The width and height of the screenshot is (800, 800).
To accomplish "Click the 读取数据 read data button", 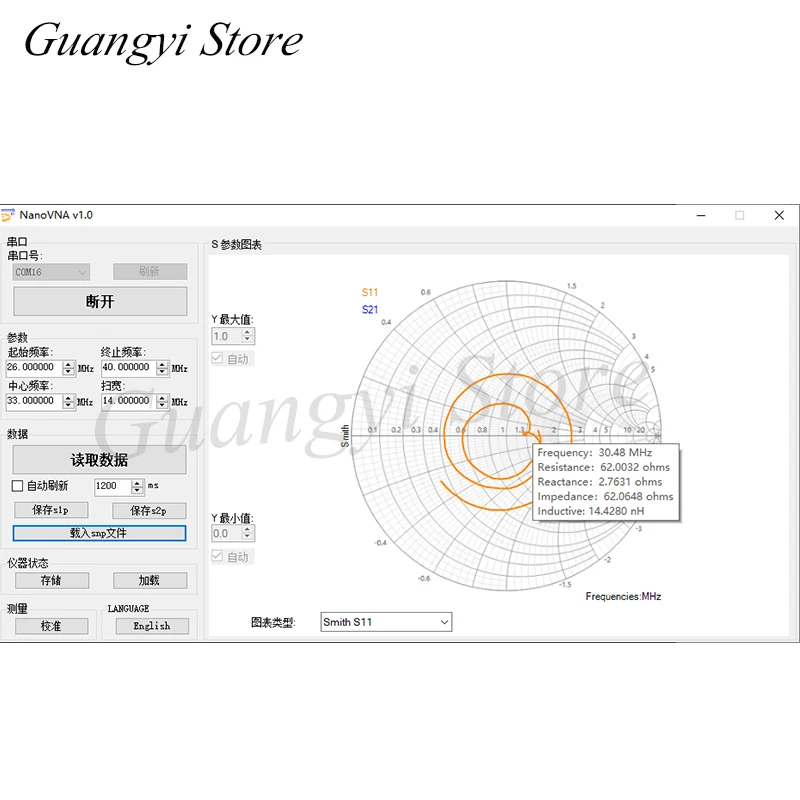I will point(99,460).
